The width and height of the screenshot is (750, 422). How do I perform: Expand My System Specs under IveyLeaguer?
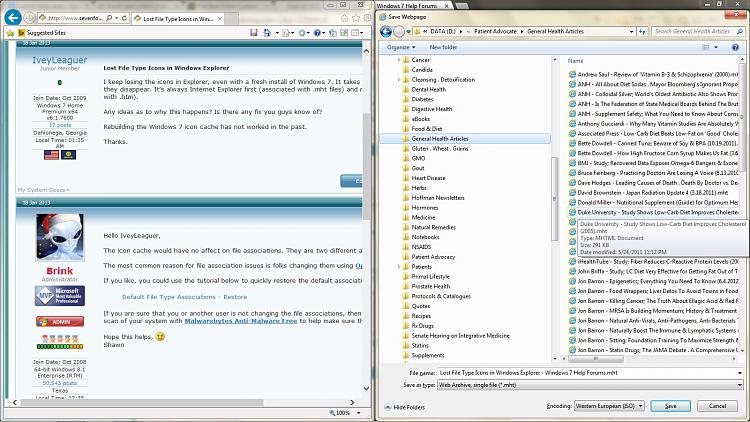43,190
